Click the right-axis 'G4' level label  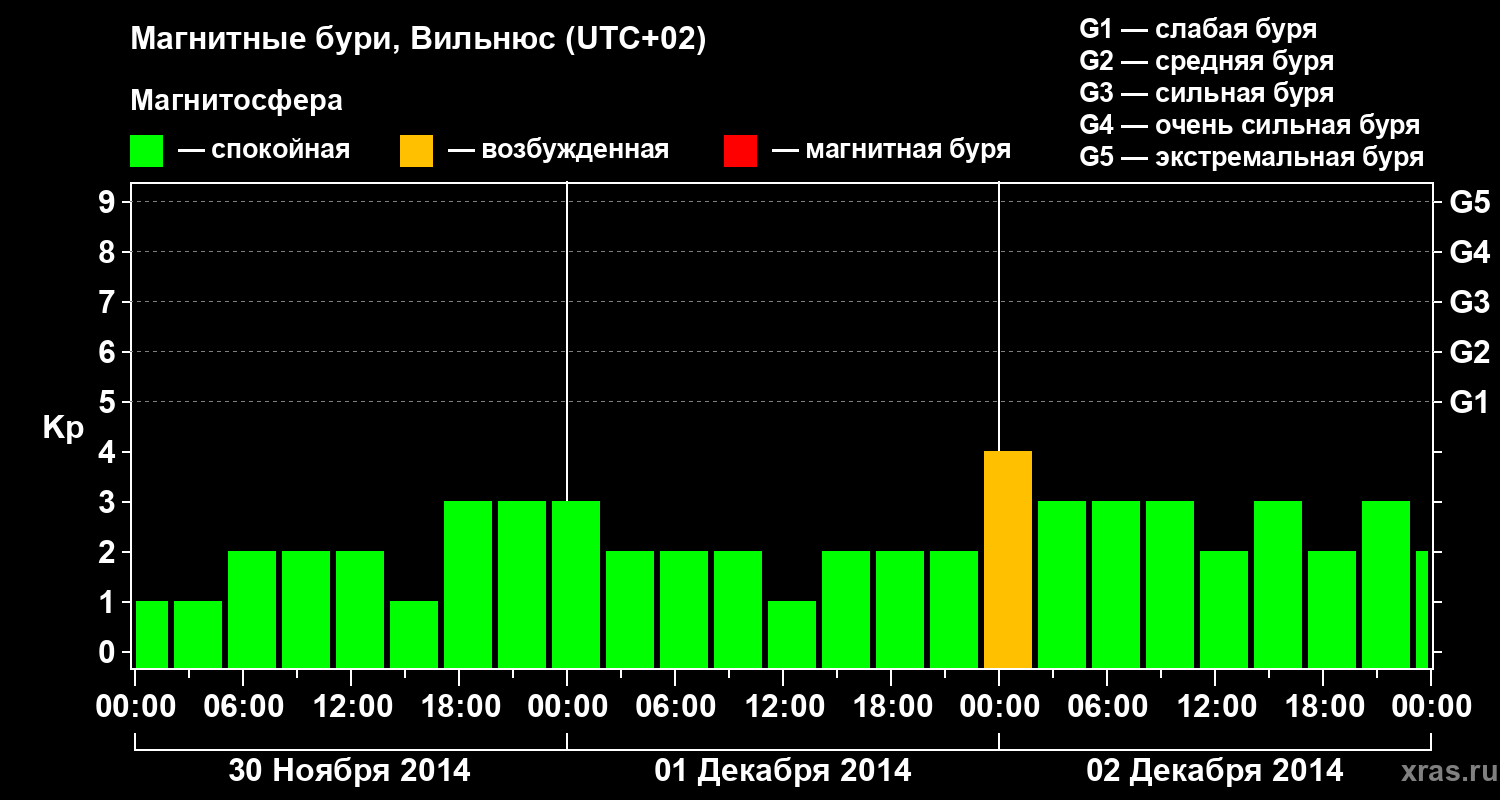[1469, 252]
